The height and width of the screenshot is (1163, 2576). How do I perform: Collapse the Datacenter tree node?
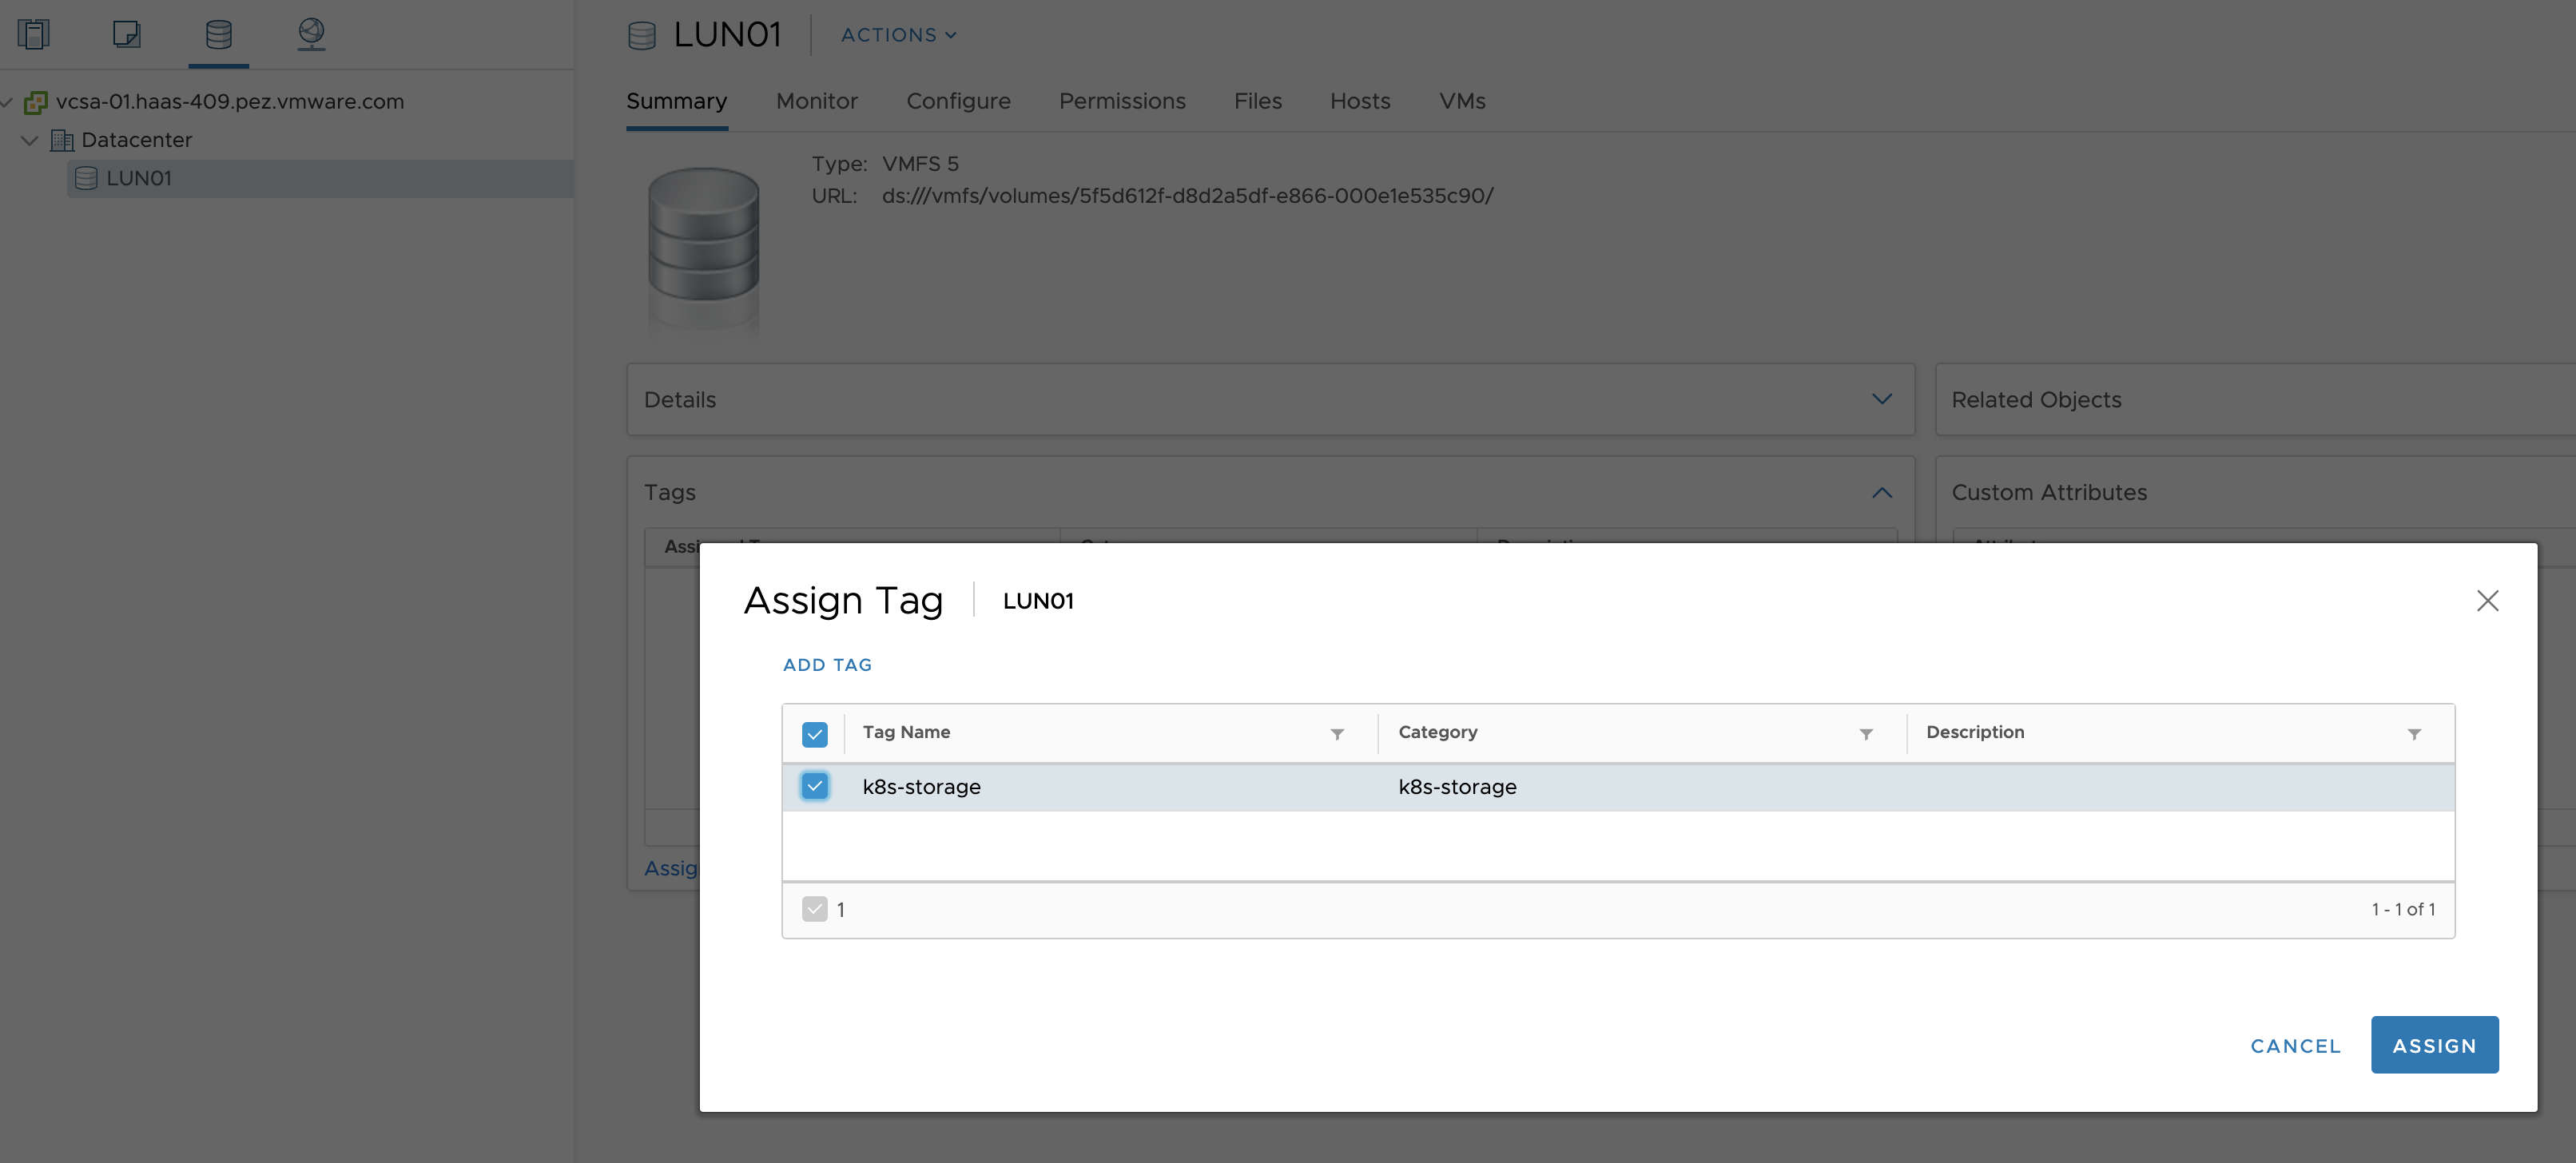coord(30,140)
